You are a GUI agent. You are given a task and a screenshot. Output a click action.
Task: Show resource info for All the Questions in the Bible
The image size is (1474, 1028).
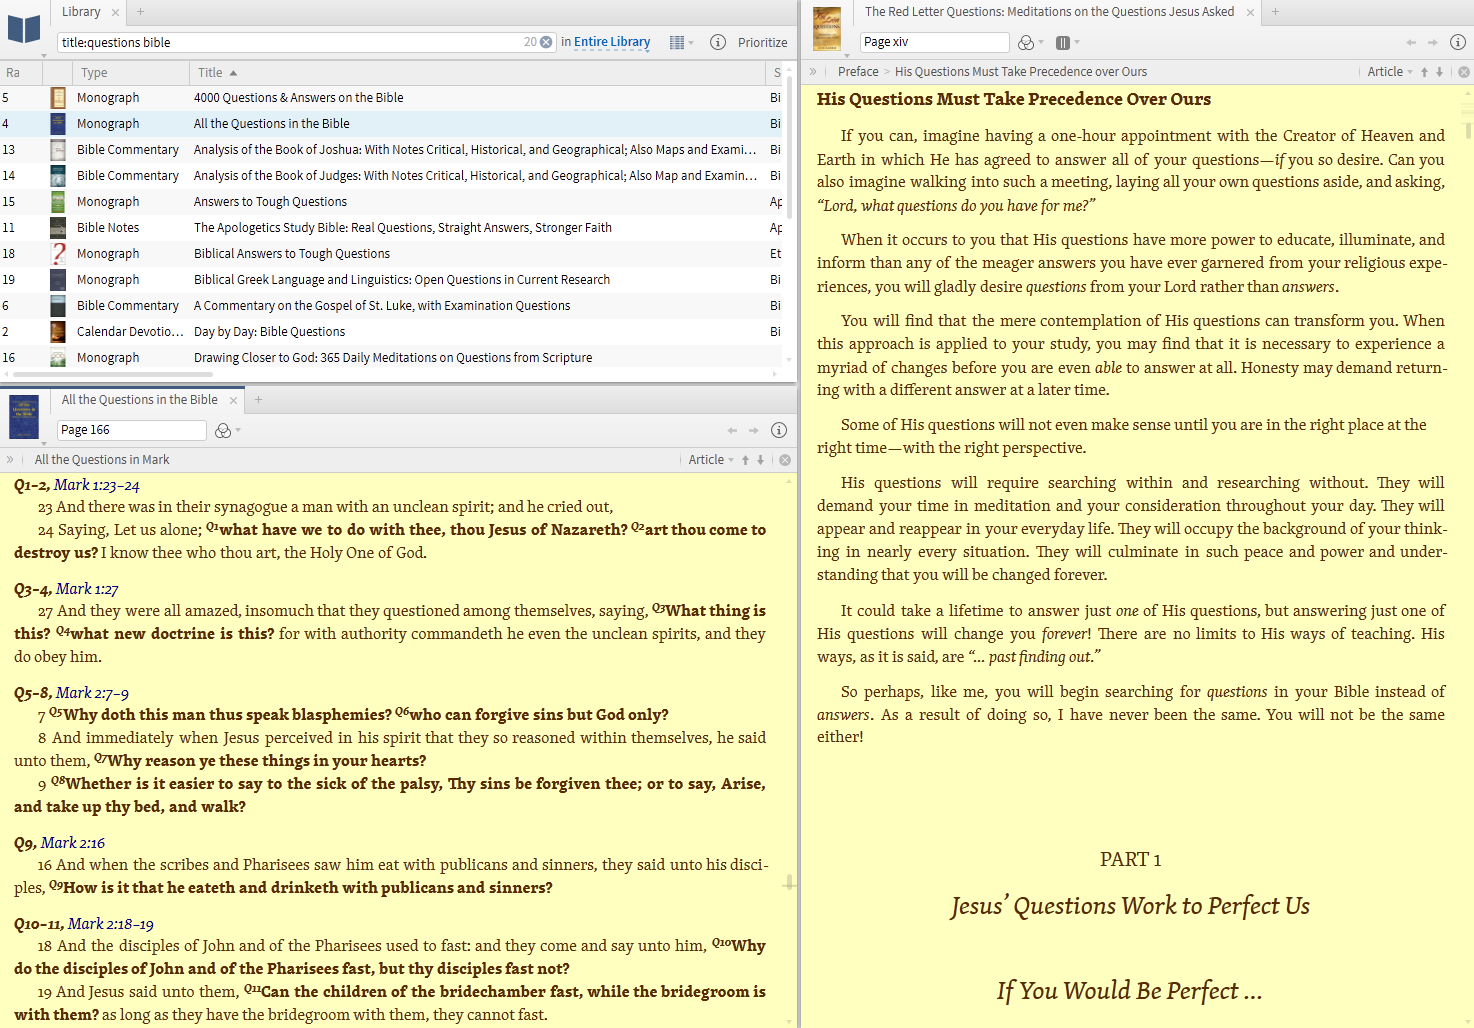point(779,430)
